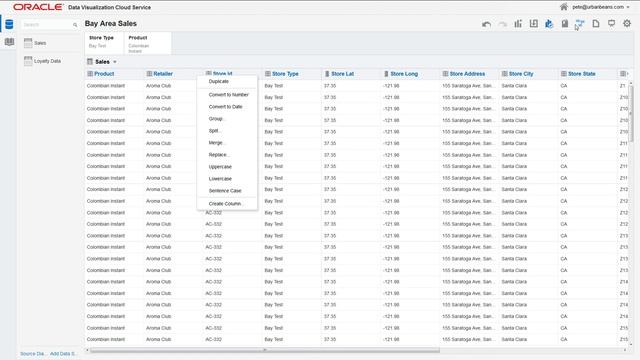This screenshot has width=640, height=360.
Task: Click numeric icon beside Store Long header
Action: click(x=386, y=74)
